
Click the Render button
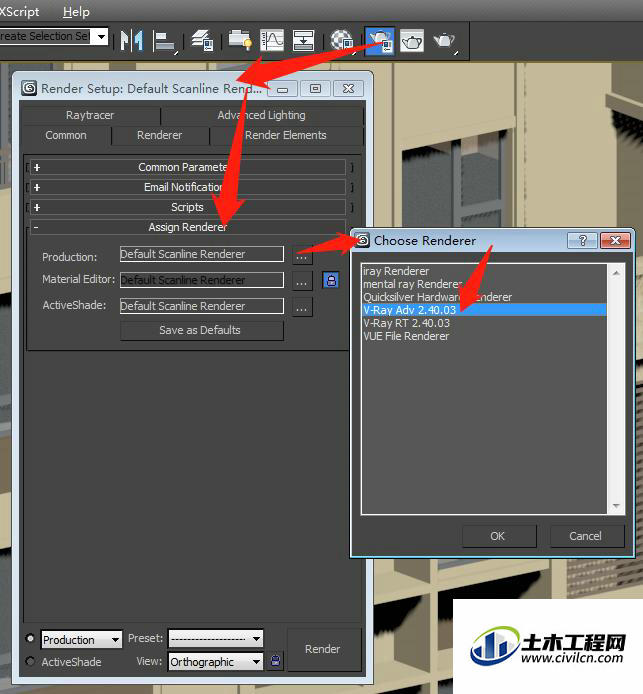point(323,649)
